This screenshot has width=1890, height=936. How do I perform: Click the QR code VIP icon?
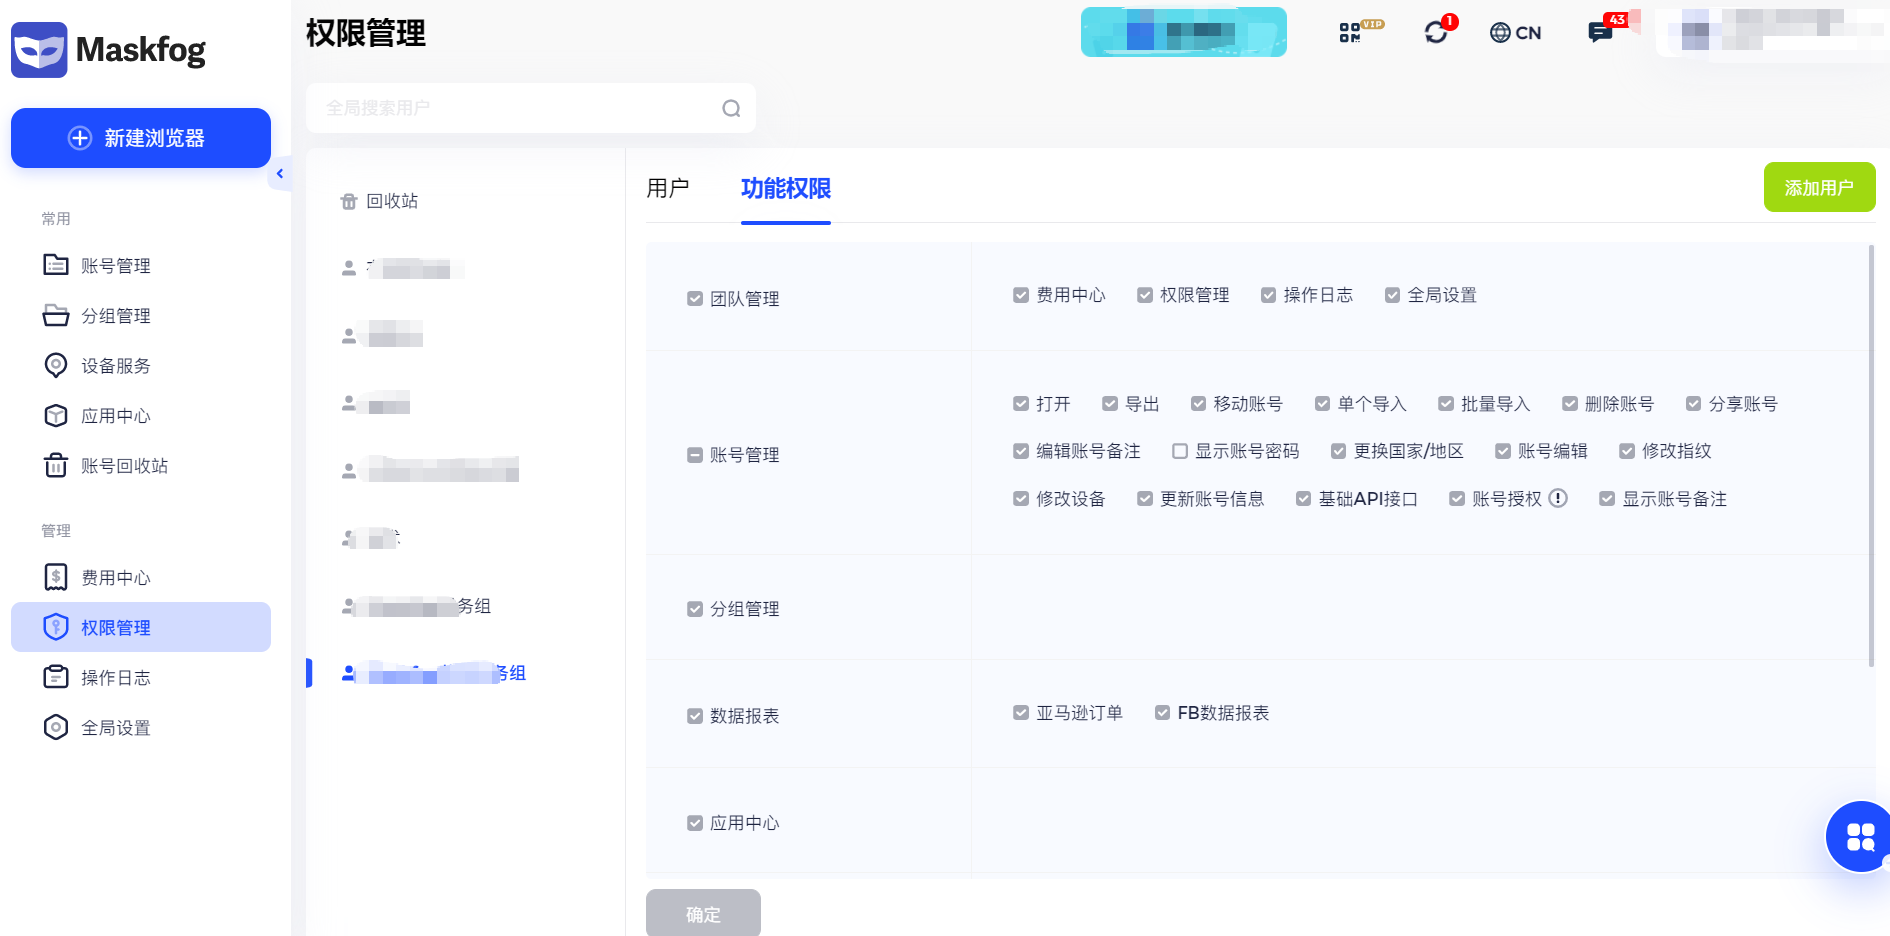point(1352,33)
